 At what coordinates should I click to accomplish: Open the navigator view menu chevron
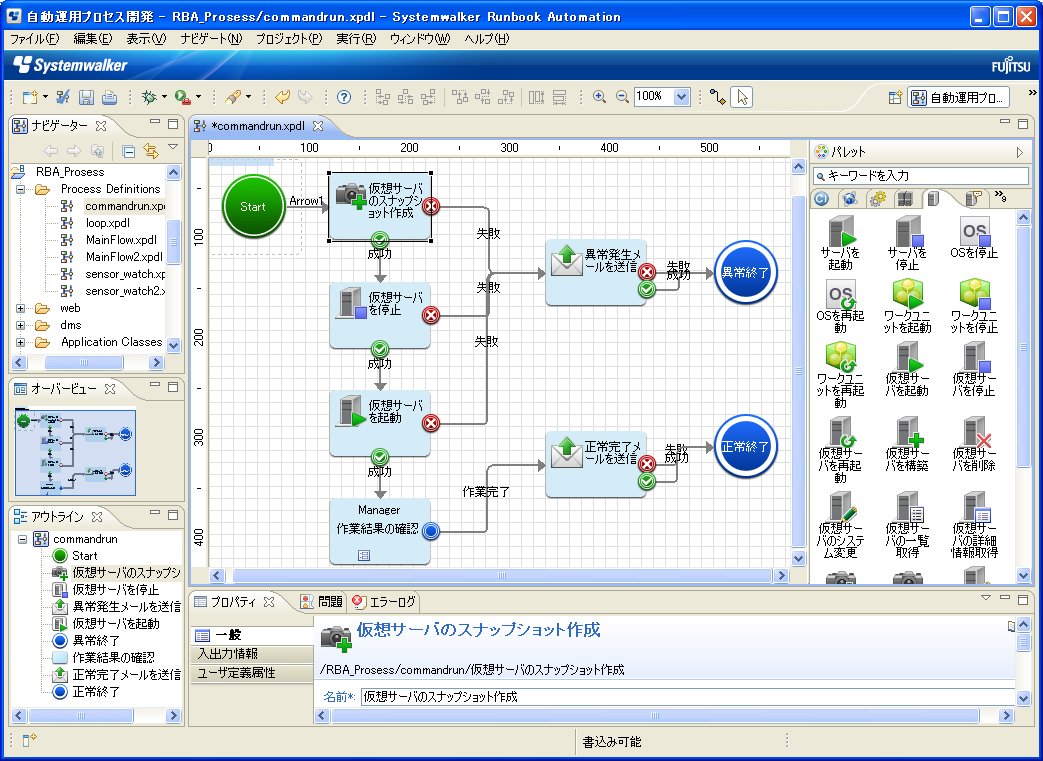173,147
